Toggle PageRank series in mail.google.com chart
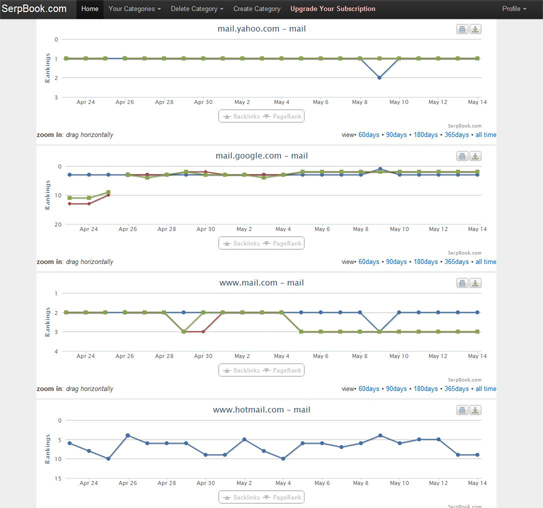Screen dimensions: 543x508 coord(282,243)
